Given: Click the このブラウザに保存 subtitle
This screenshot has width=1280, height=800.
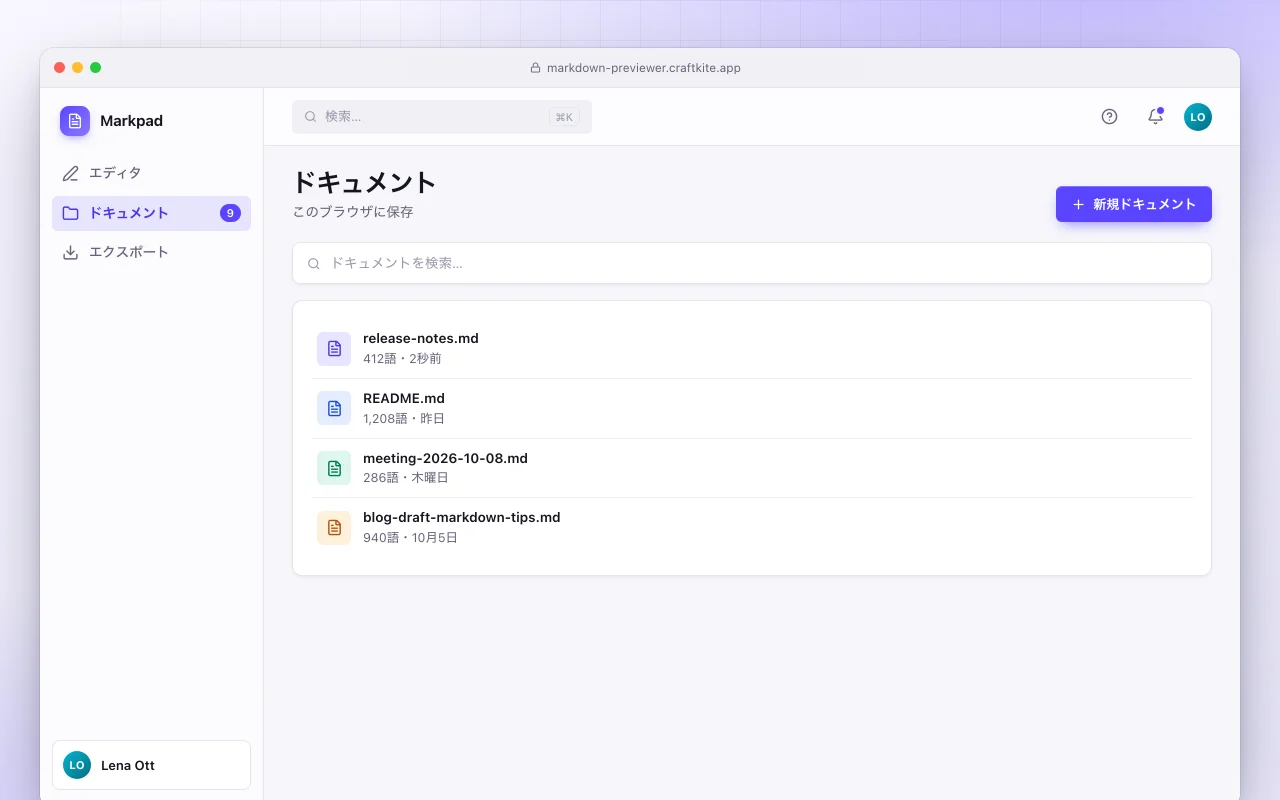Looking at the screenshot, I should click(353, 212).
